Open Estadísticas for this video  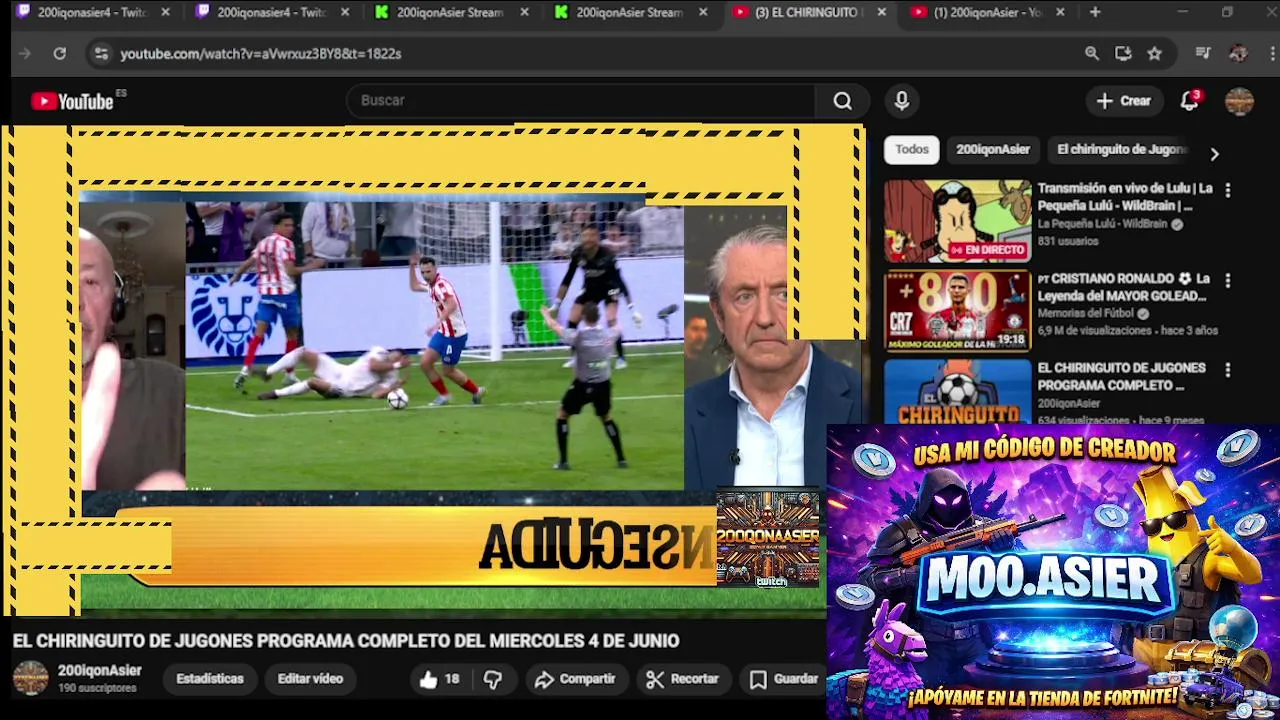(x=210, y=679)
